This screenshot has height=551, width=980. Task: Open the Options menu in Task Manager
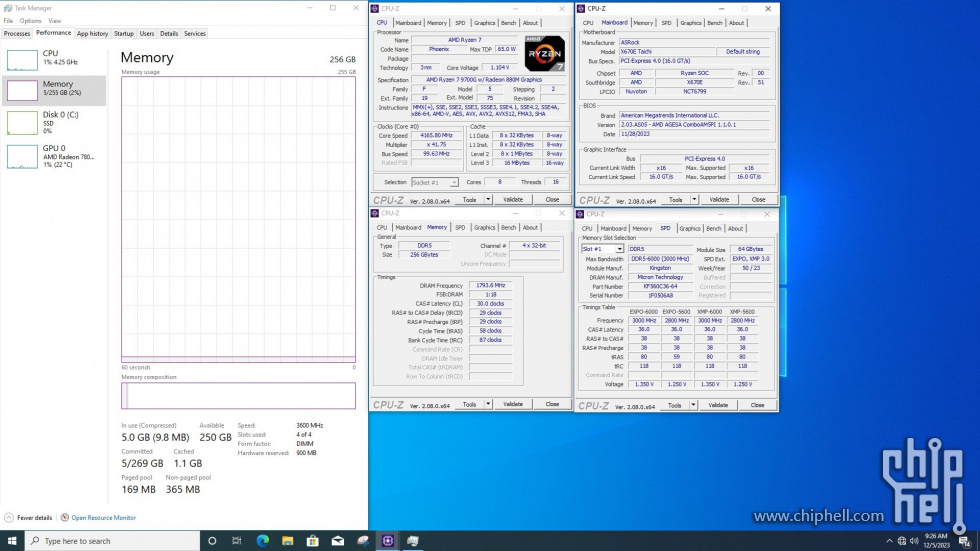click(30, 21)
